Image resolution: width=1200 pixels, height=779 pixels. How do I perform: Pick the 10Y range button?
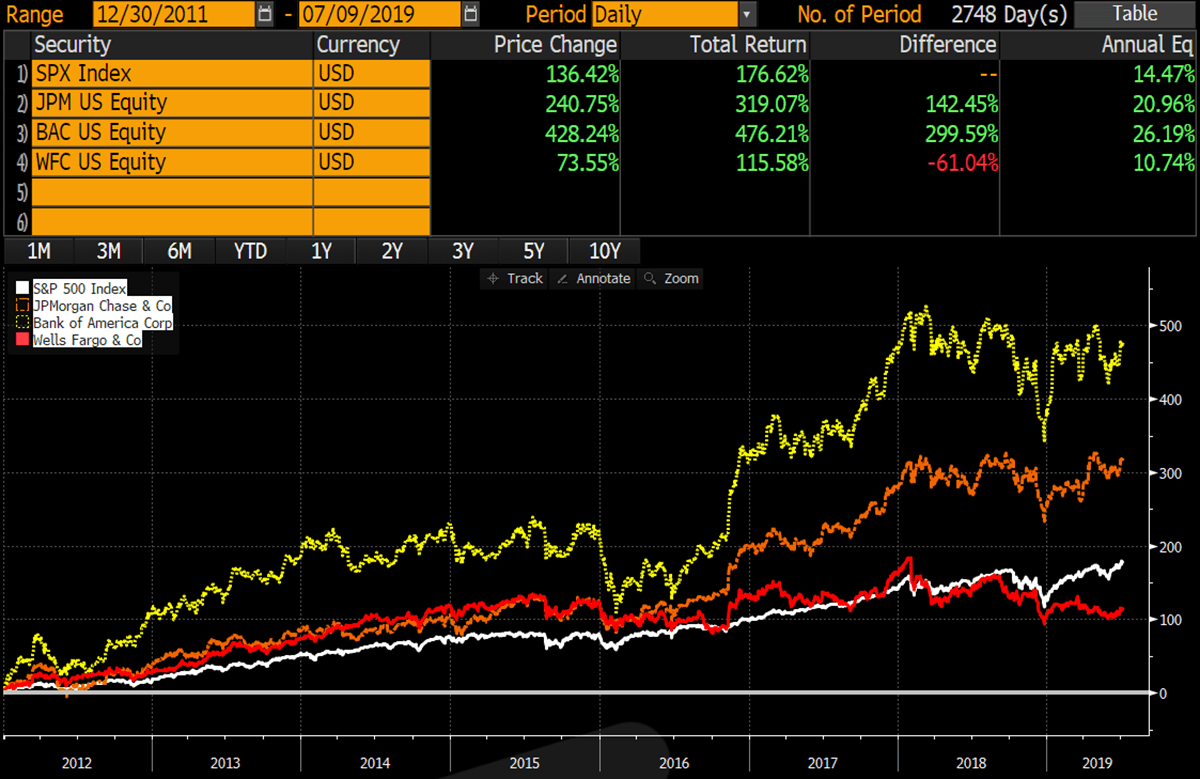click(604, 251)
